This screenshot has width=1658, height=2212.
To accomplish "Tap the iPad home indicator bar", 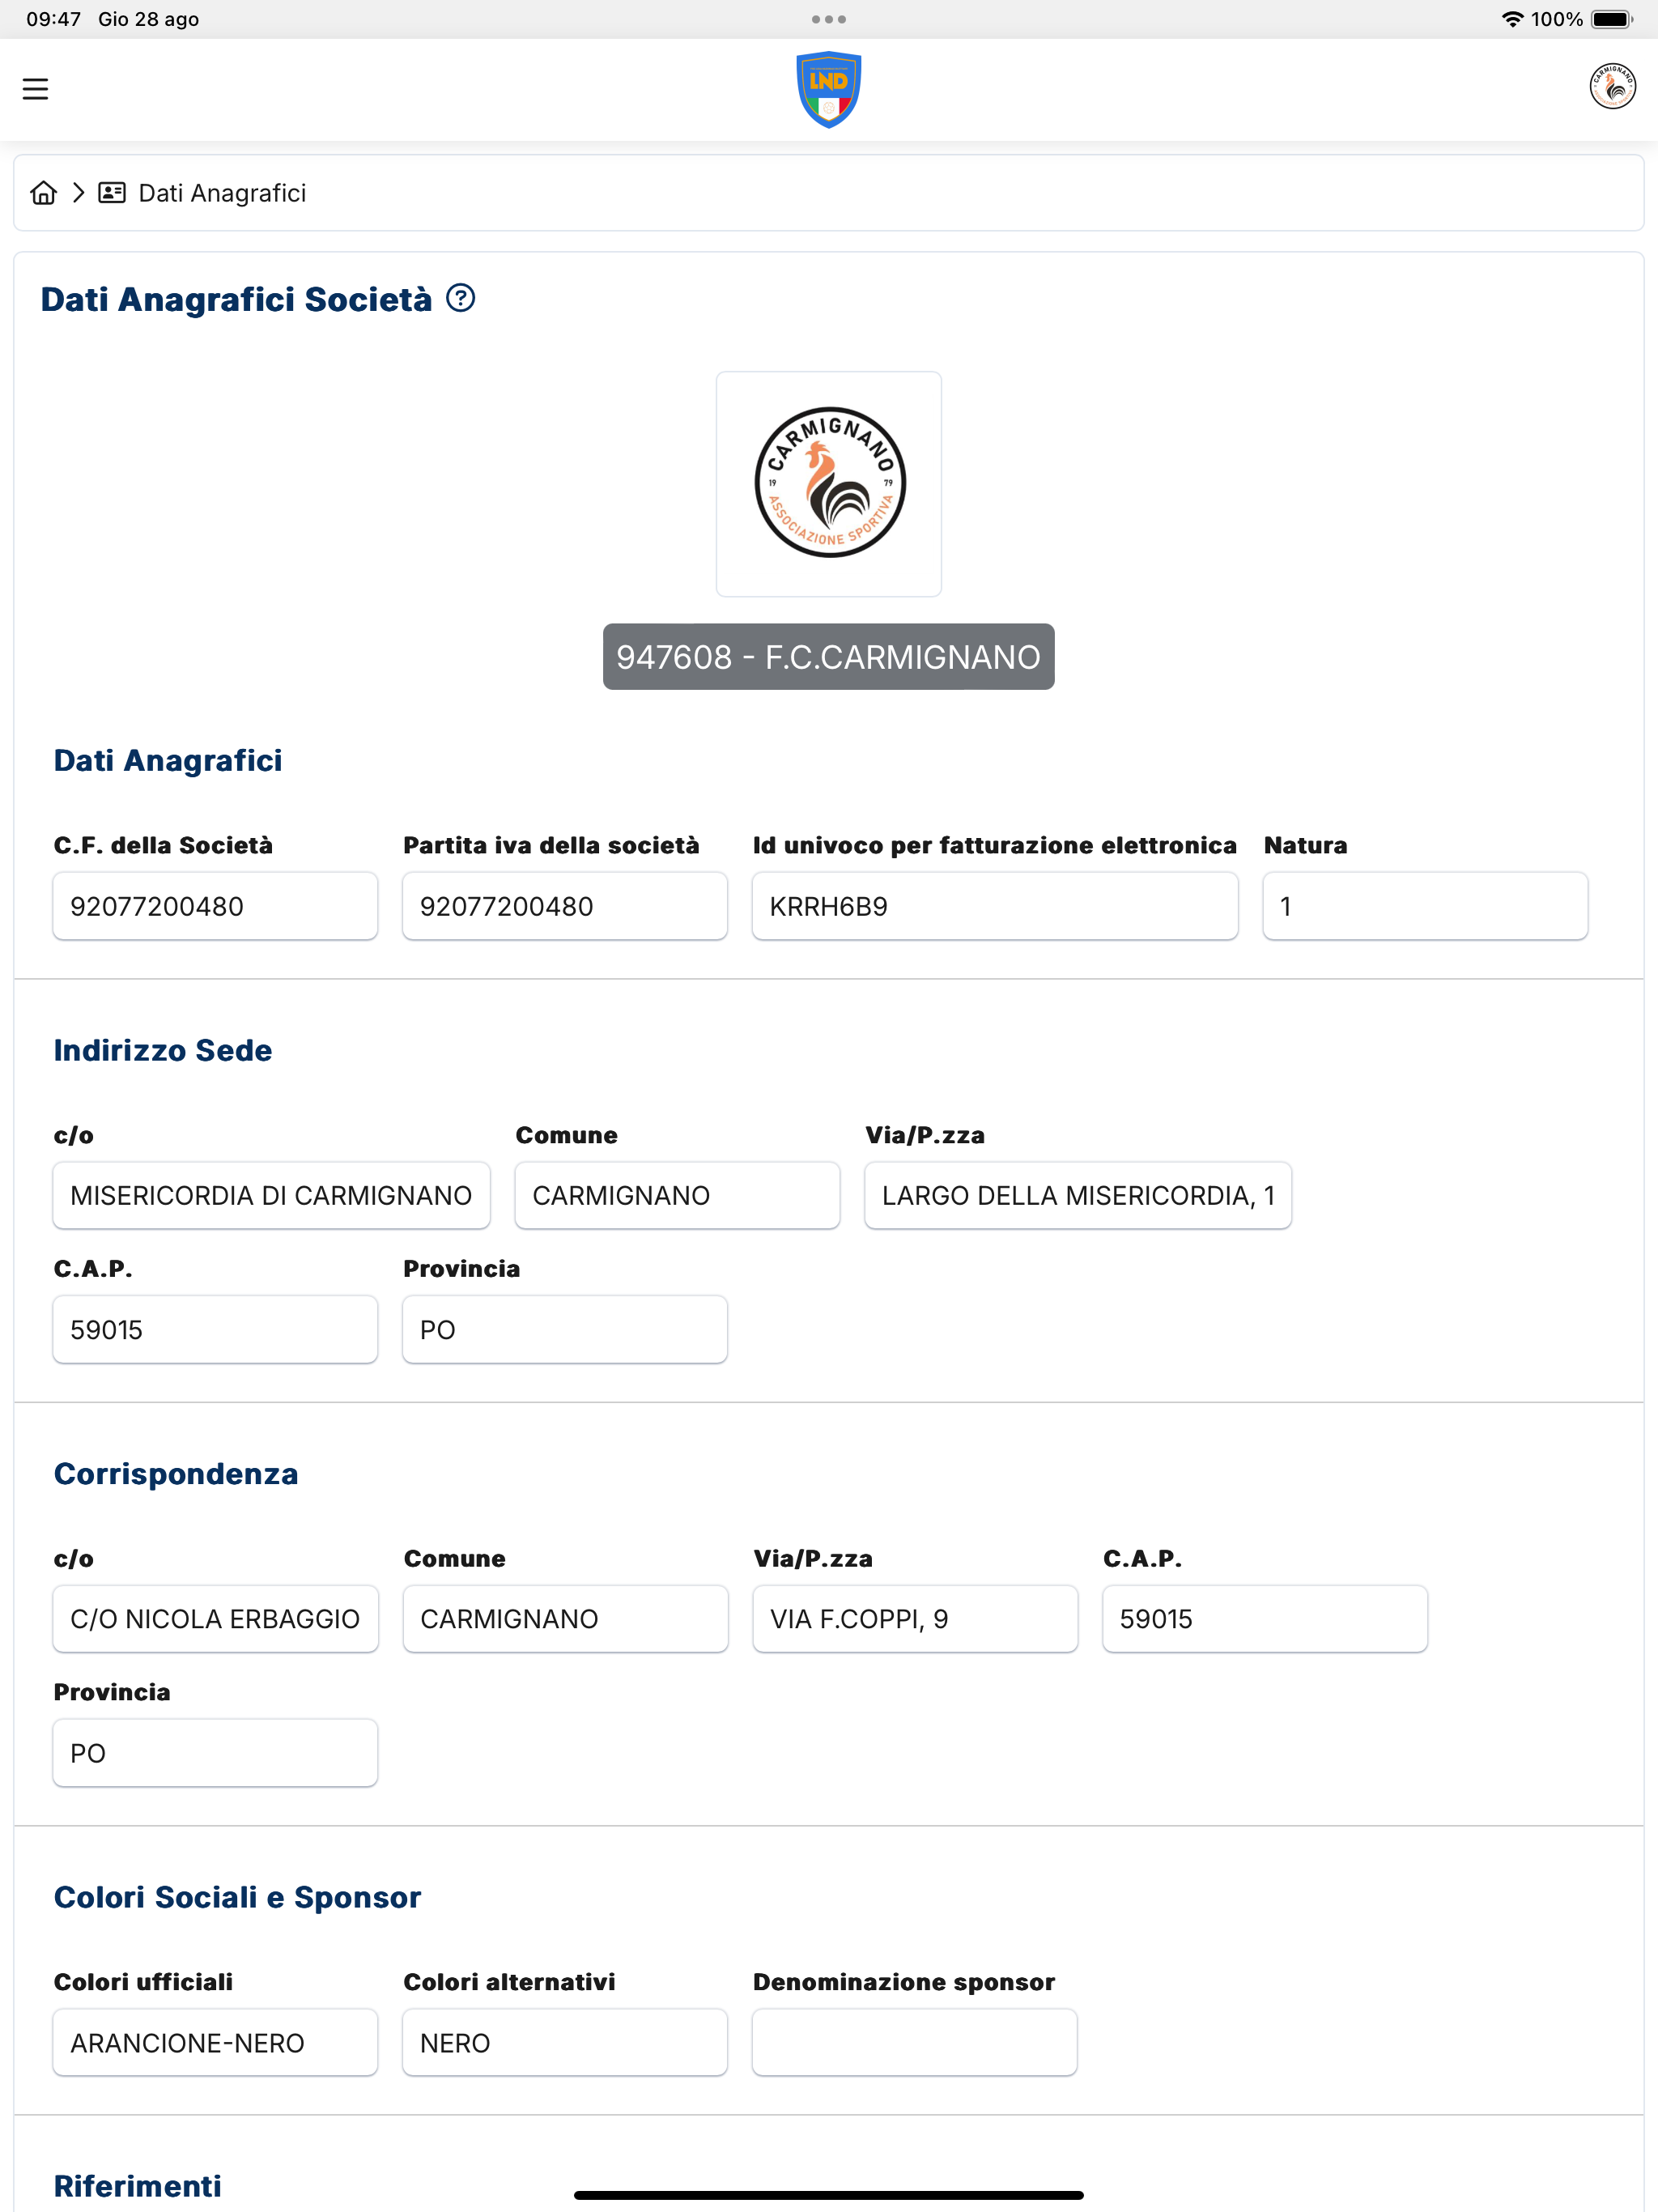I will (828, 2195).
